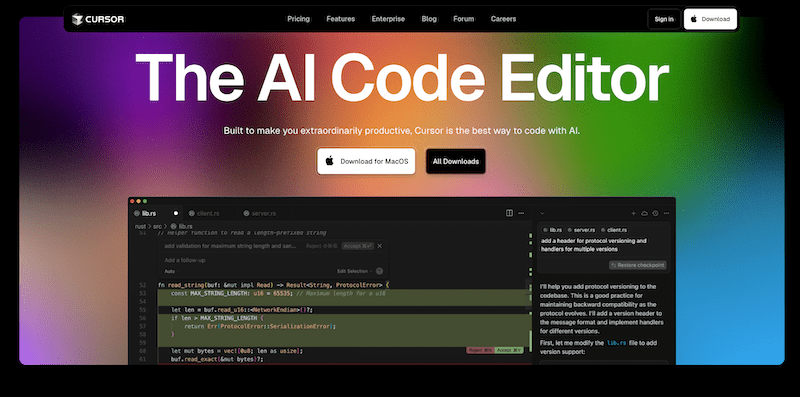This screenshot has height=397, width=800.
Task: Go to the Features page
Action: [340, 19]
